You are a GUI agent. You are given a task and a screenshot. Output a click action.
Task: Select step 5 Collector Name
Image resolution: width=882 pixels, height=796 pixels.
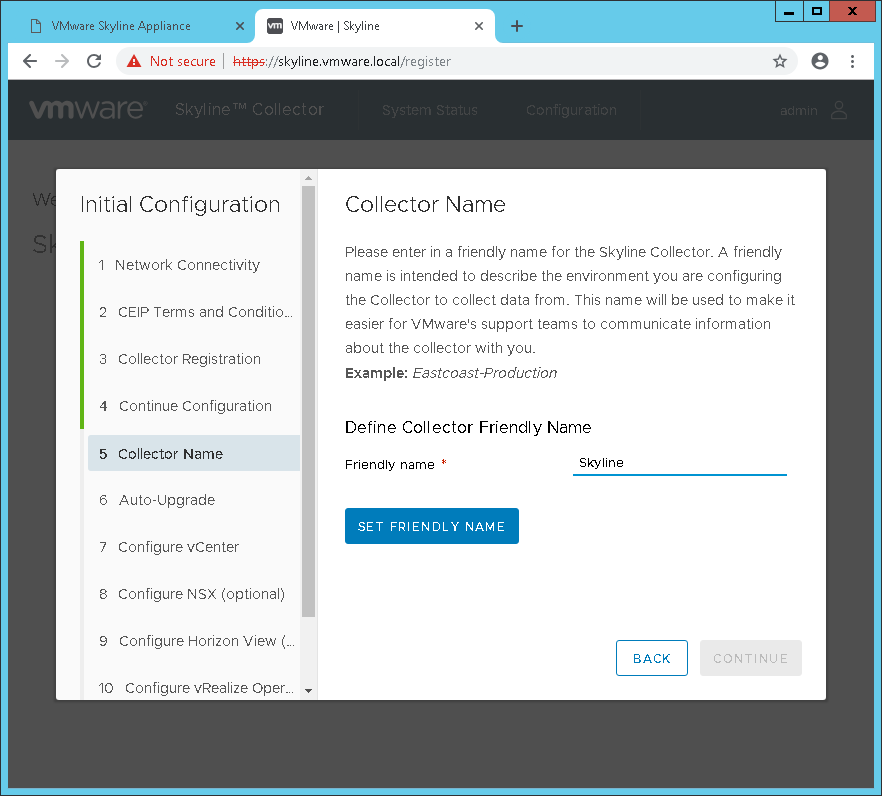[x=193, y=453]
